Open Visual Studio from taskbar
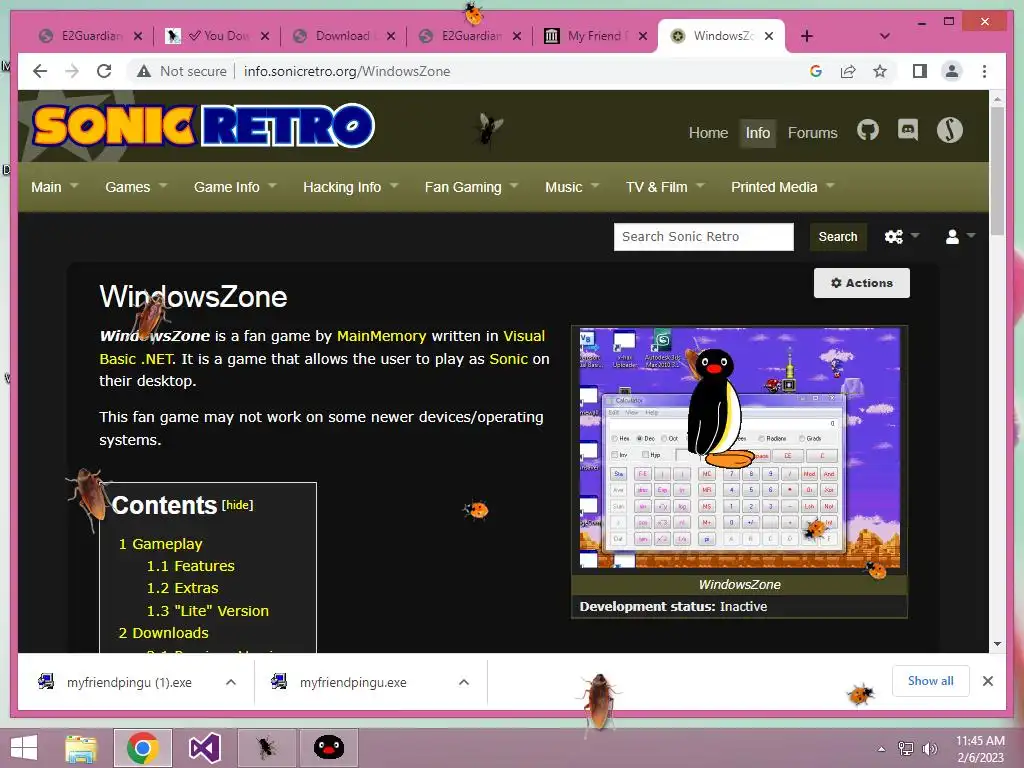1024x768 pixels. [204, 748]
